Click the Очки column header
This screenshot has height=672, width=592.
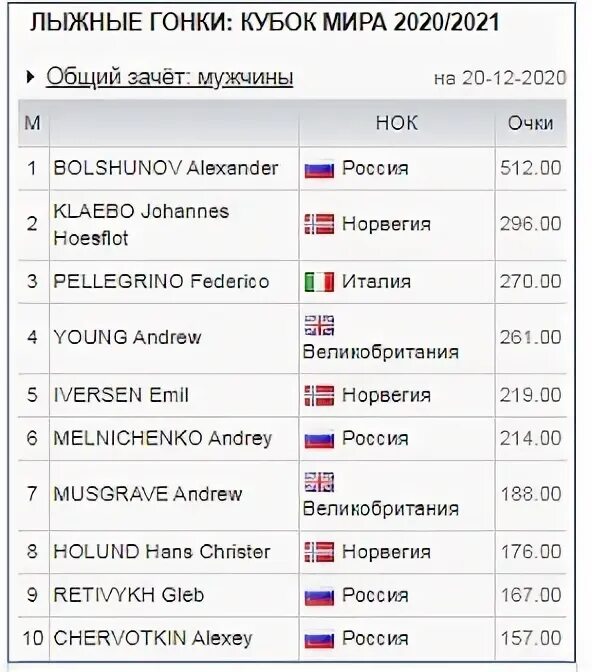point(530,123)
